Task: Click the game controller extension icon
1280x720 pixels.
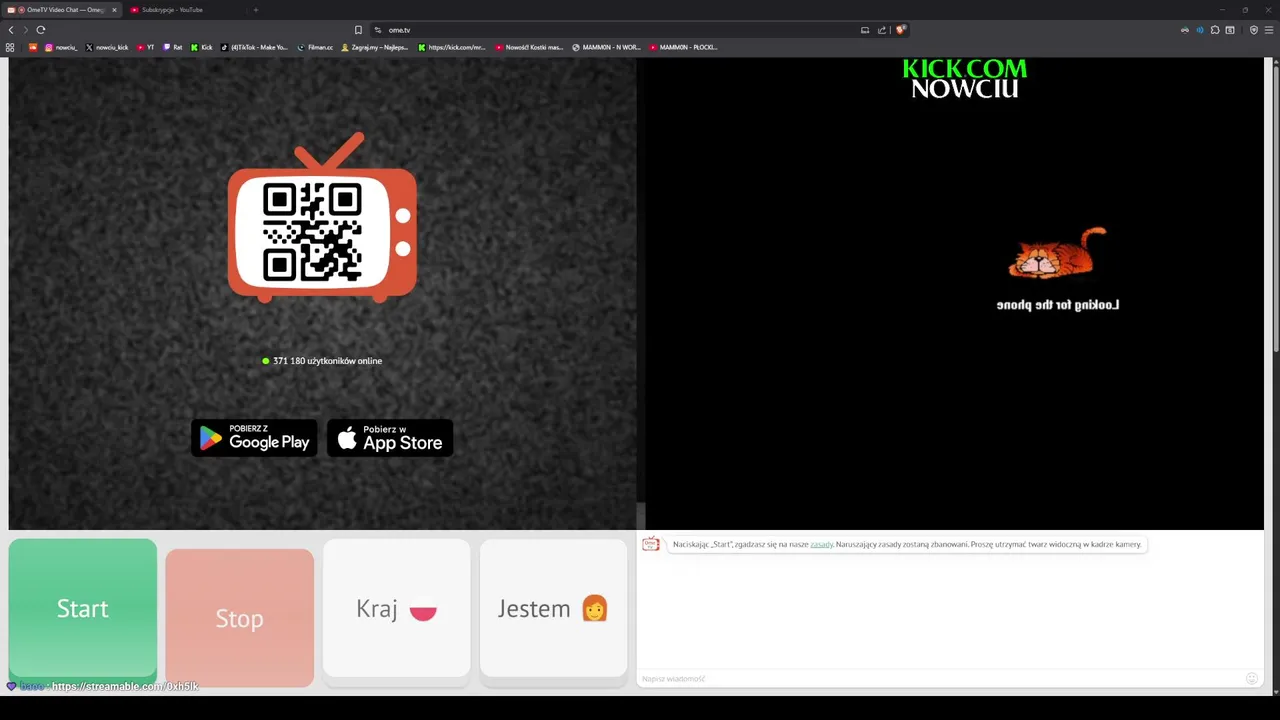Action: click(x=1185, y=30)
